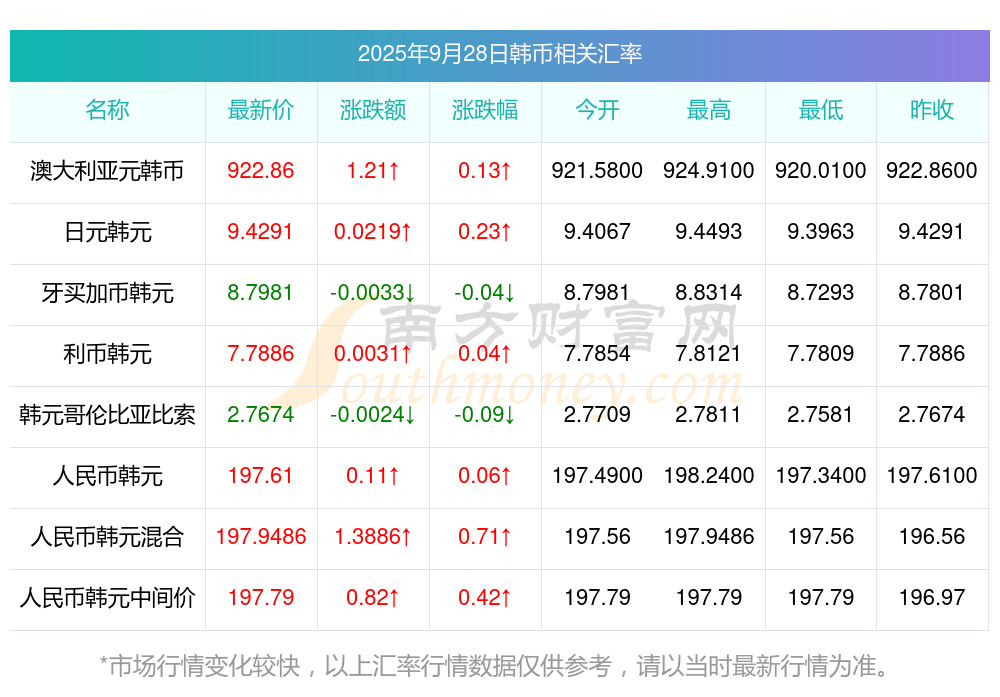Screen dimensions: 1000x697
Task: Click change percent -0.09↓
Action: pos(485,415)
